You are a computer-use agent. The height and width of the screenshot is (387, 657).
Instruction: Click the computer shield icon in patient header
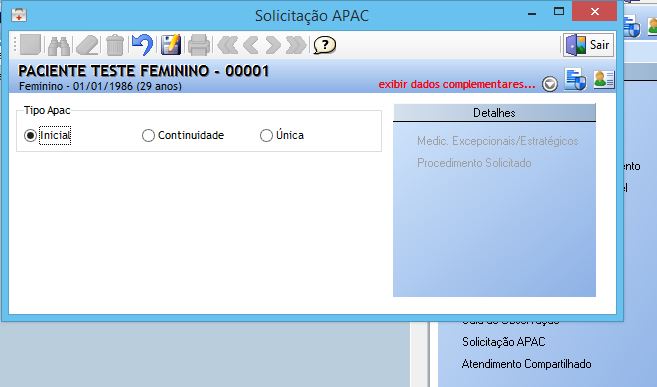coord(575,79)
